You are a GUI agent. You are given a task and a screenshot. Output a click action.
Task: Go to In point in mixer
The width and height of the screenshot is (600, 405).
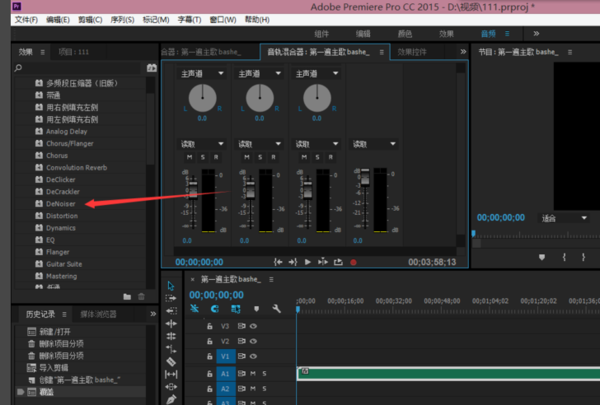(x=278, y=262)
